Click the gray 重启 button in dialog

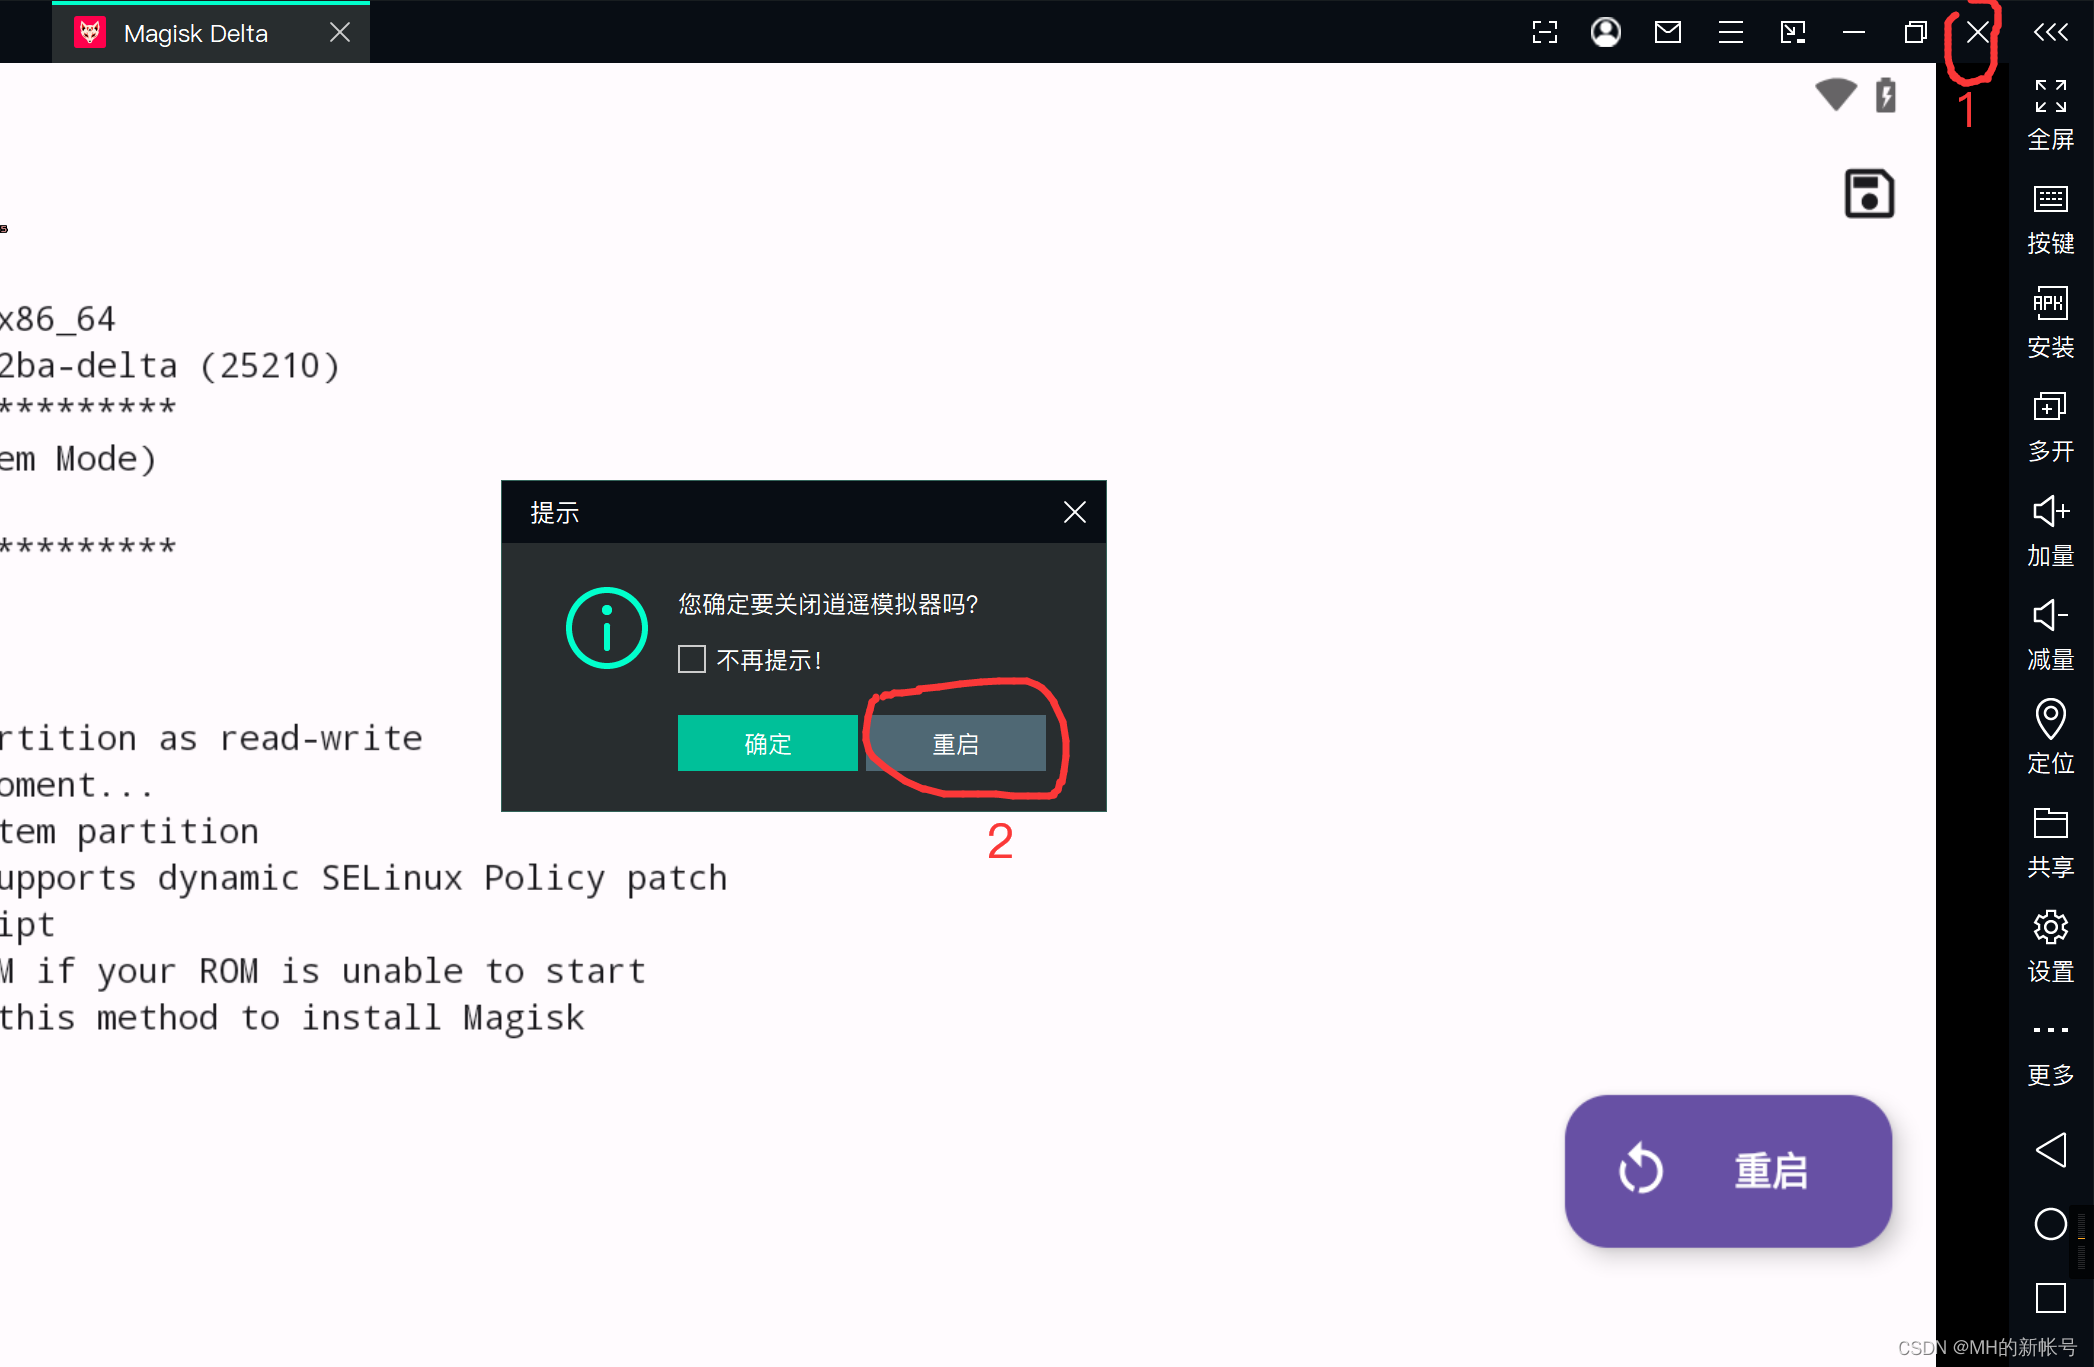tap(956, 743)
